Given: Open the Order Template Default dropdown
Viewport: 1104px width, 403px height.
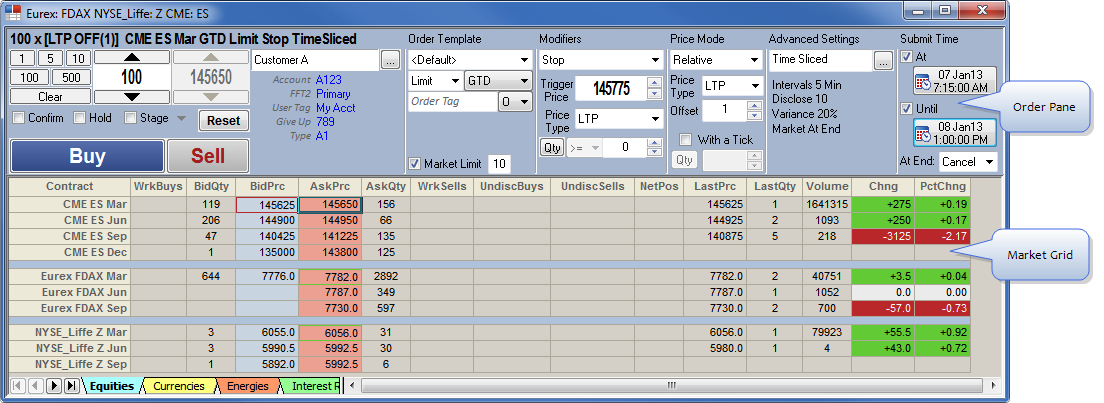Looking at the screenshot, I should click(525, 61).
